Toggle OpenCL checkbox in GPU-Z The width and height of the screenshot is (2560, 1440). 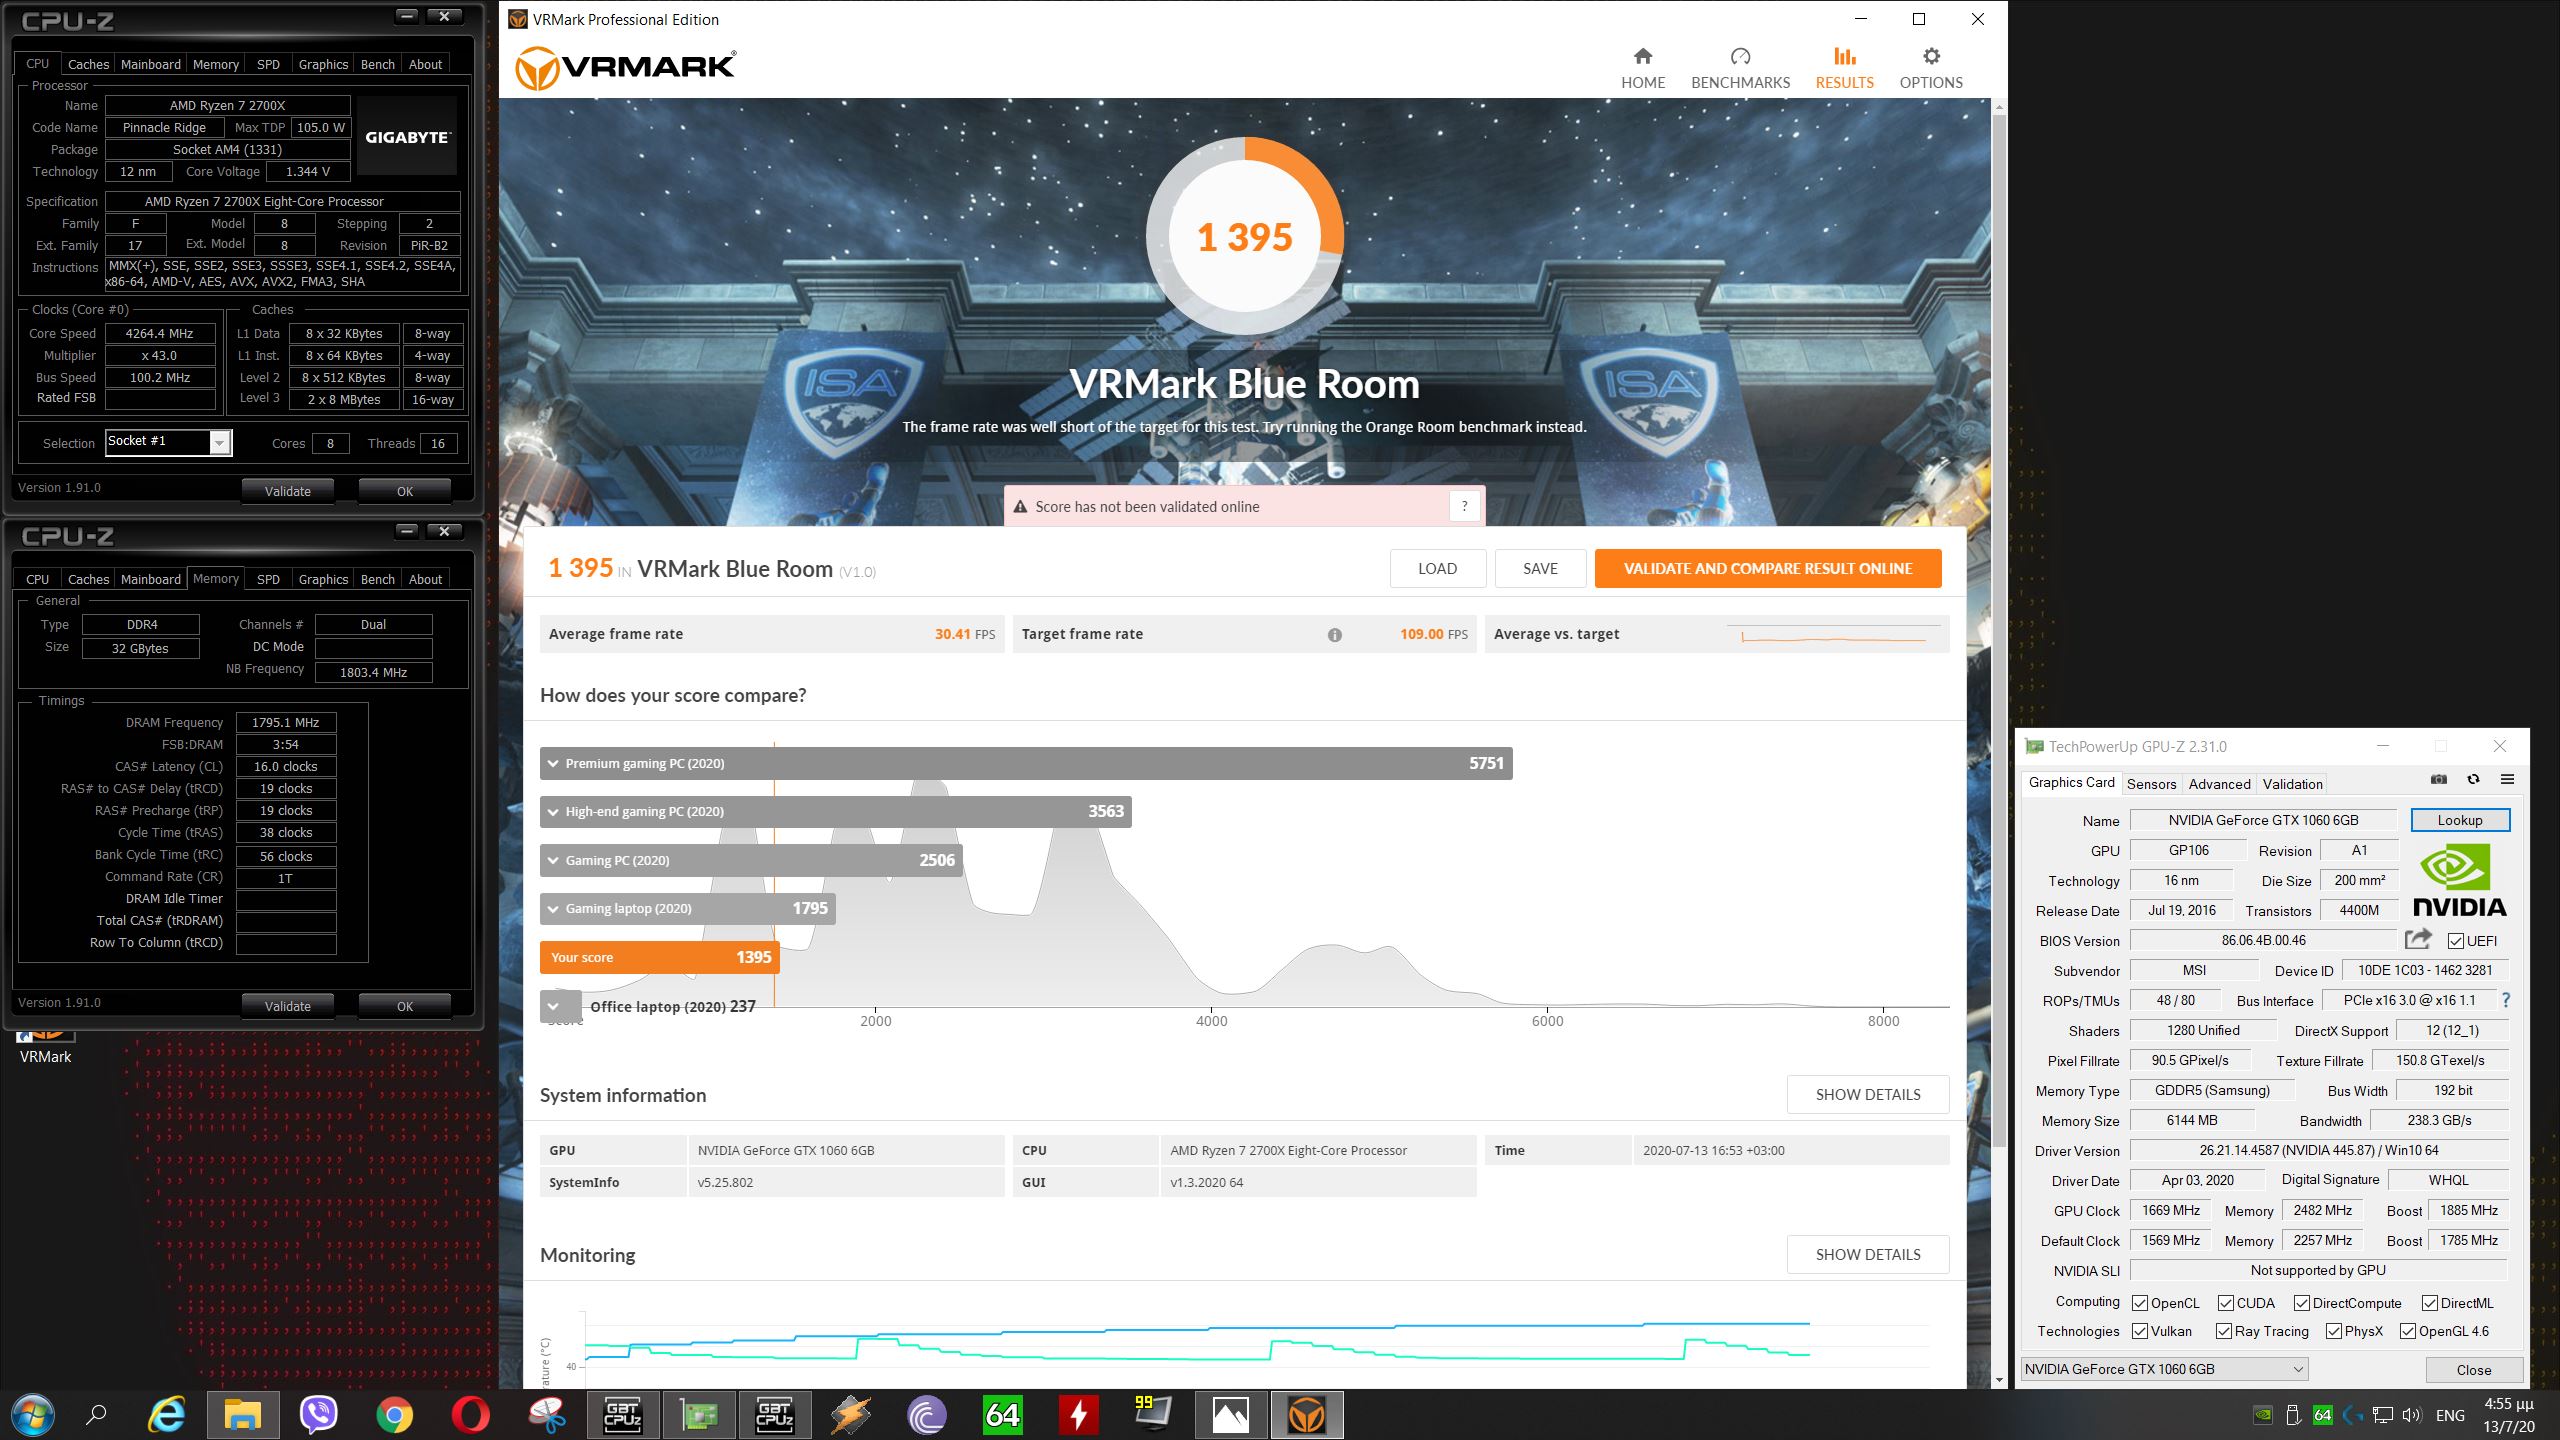tap(2140, 1303)
